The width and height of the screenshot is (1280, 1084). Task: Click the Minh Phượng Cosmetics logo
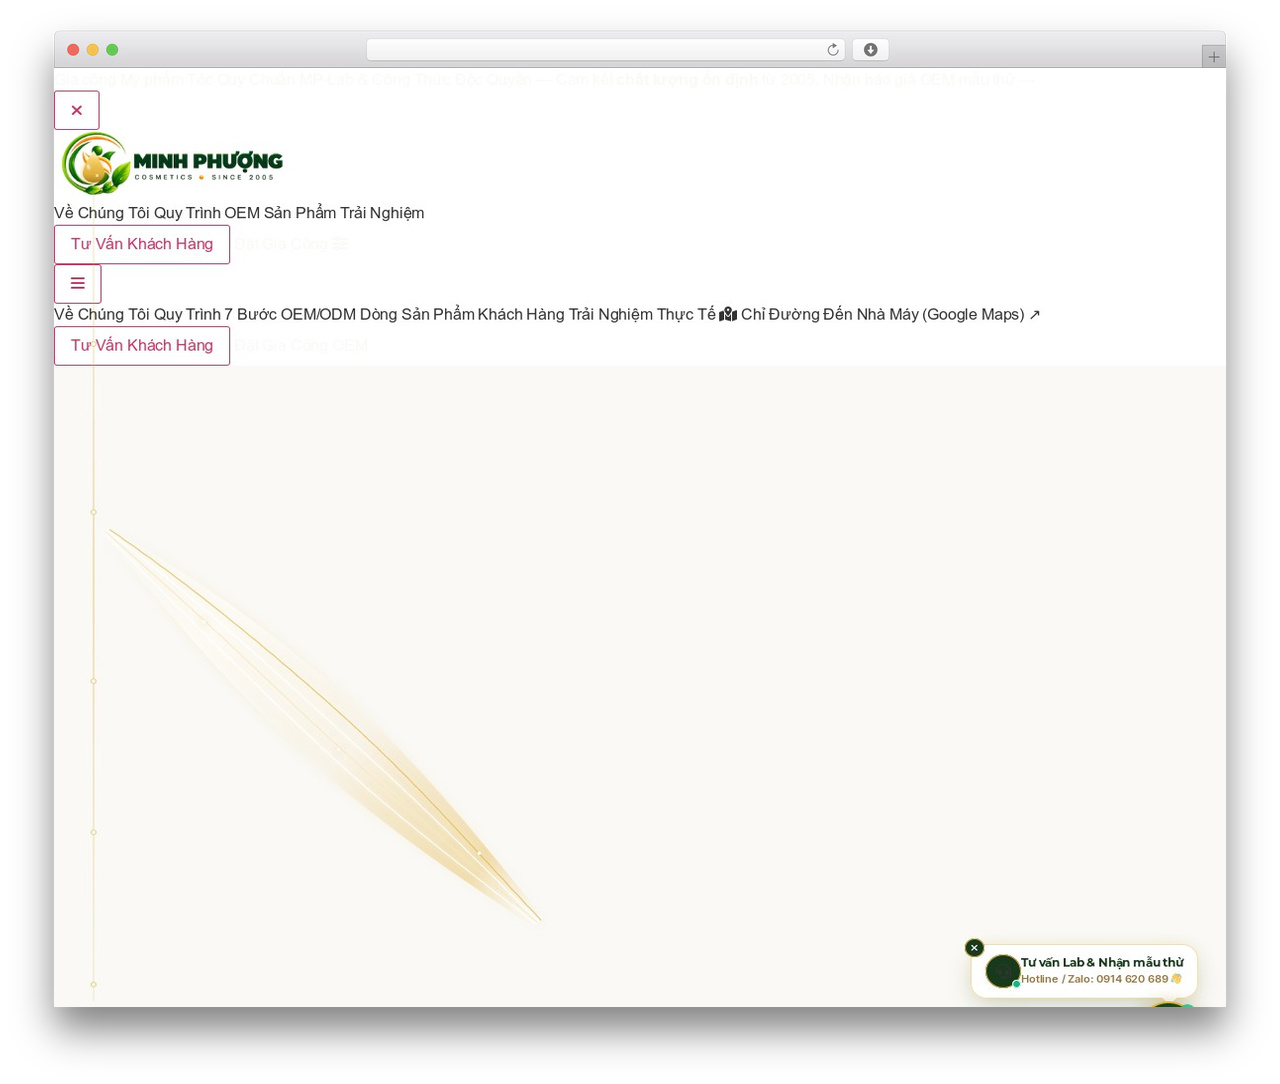[x=173, y=163]
